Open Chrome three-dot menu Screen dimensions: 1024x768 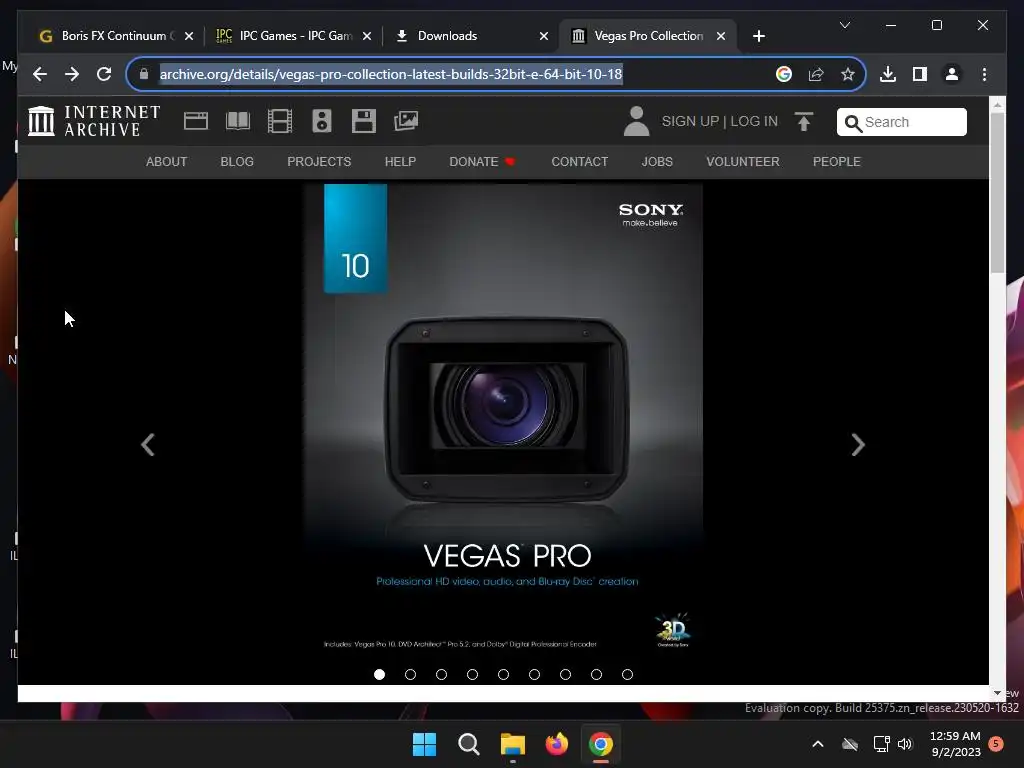pyautogui.click(x=984, y=74)
